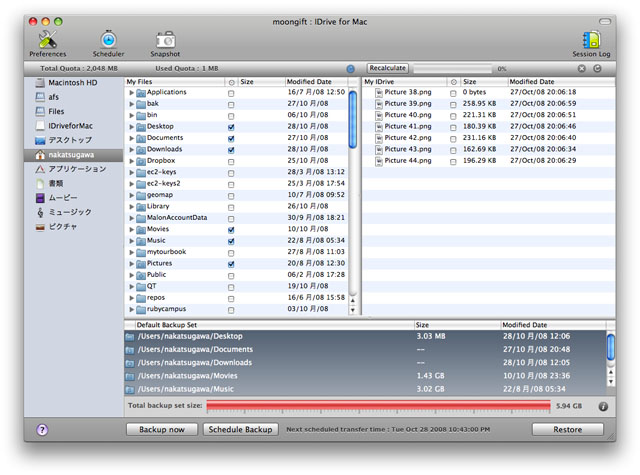Click the Restore button

[567, 429]
